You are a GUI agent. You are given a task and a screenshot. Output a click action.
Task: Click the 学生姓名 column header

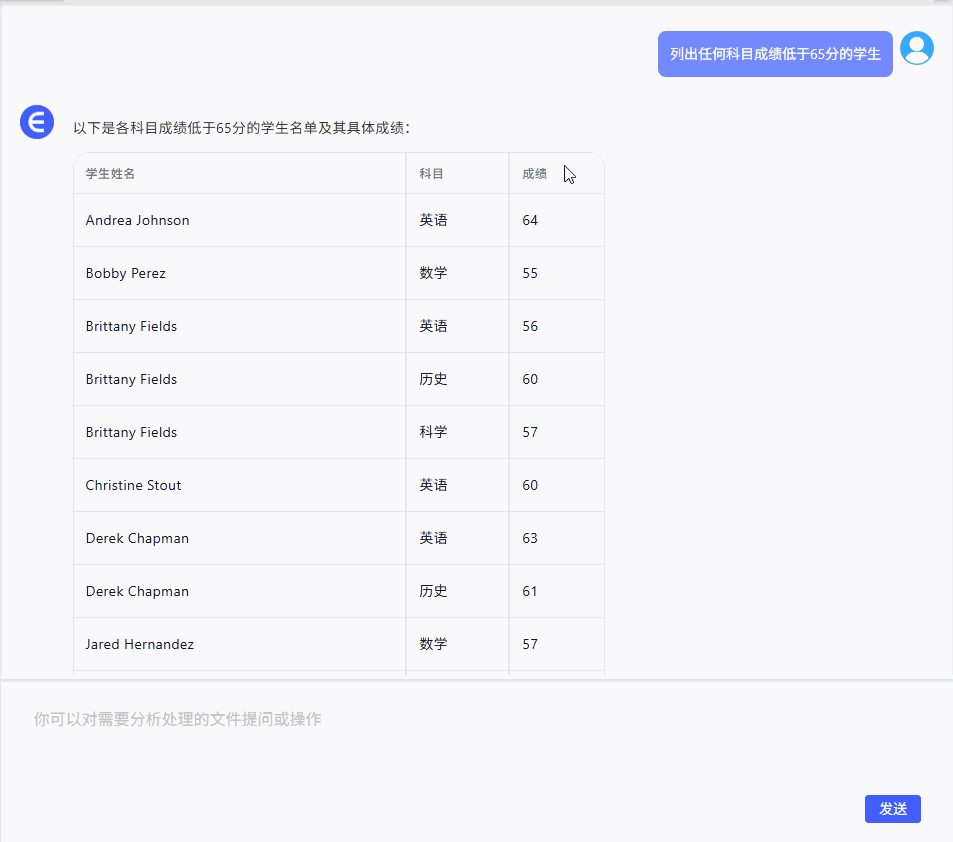(x=110, y=174)
